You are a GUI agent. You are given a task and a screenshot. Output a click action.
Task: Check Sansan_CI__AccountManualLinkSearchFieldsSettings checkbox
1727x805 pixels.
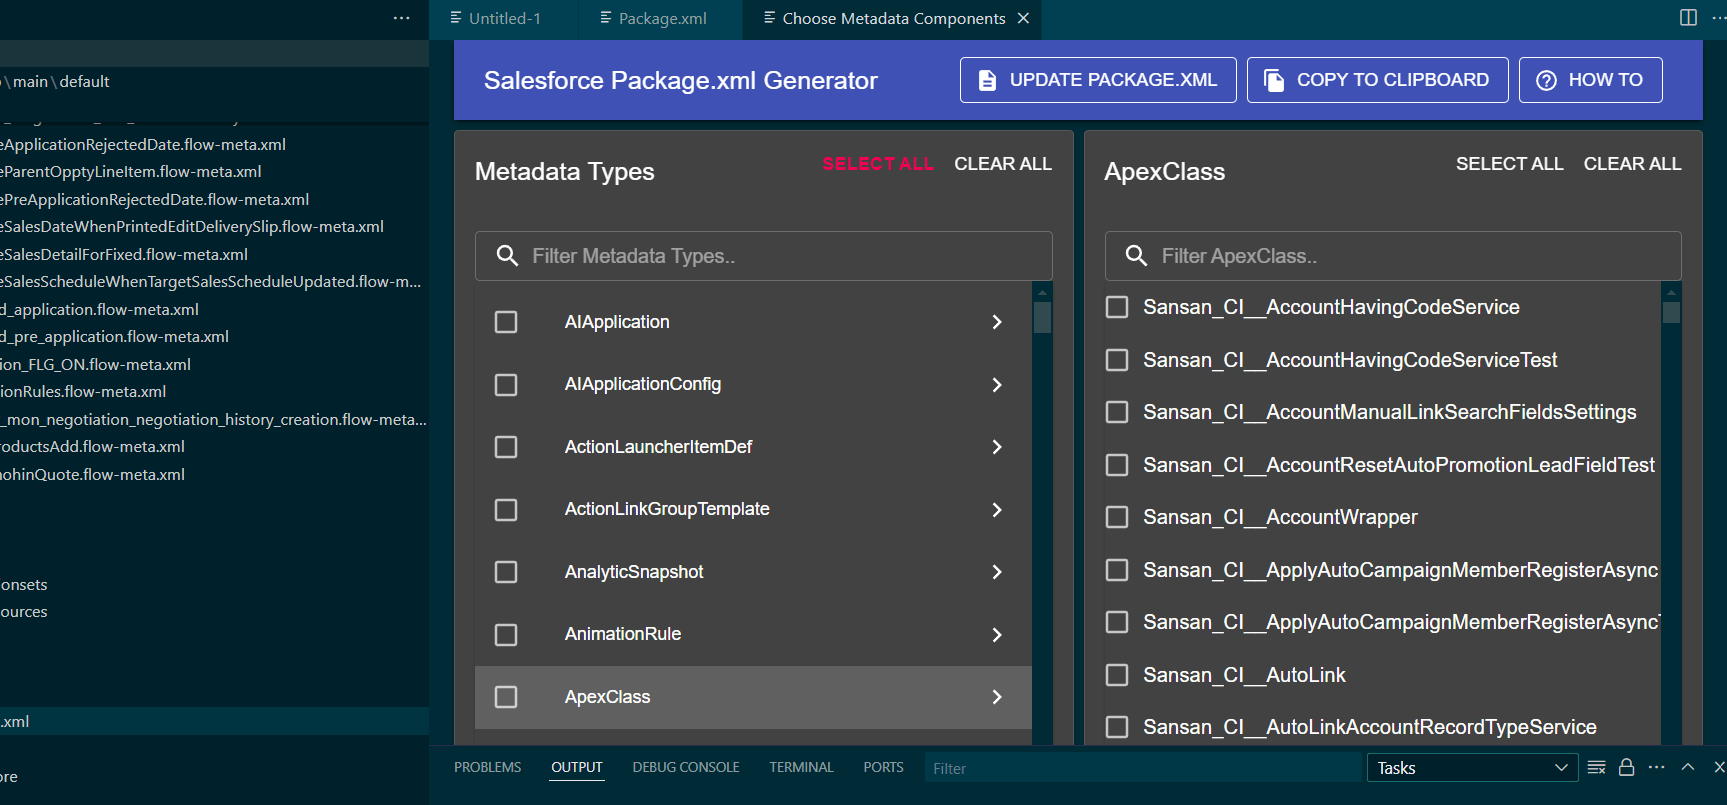tap(1117, 412)
